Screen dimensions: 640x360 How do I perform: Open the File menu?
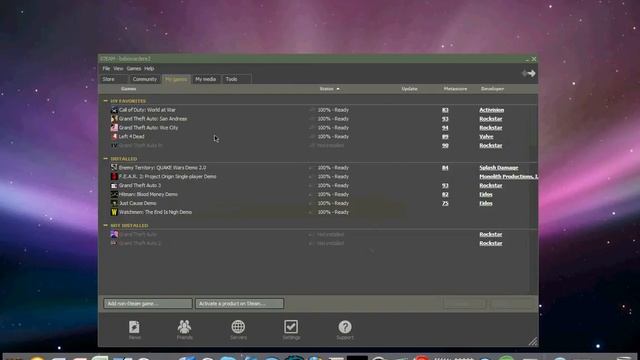click(x=106, y=69)
